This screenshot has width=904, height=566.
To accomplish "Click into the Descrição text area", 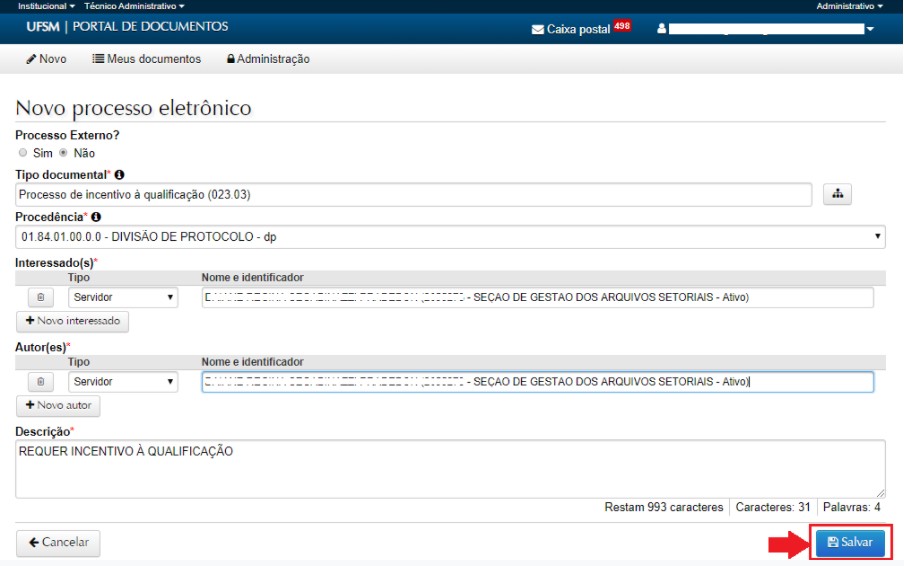I will tap(450, 468).
